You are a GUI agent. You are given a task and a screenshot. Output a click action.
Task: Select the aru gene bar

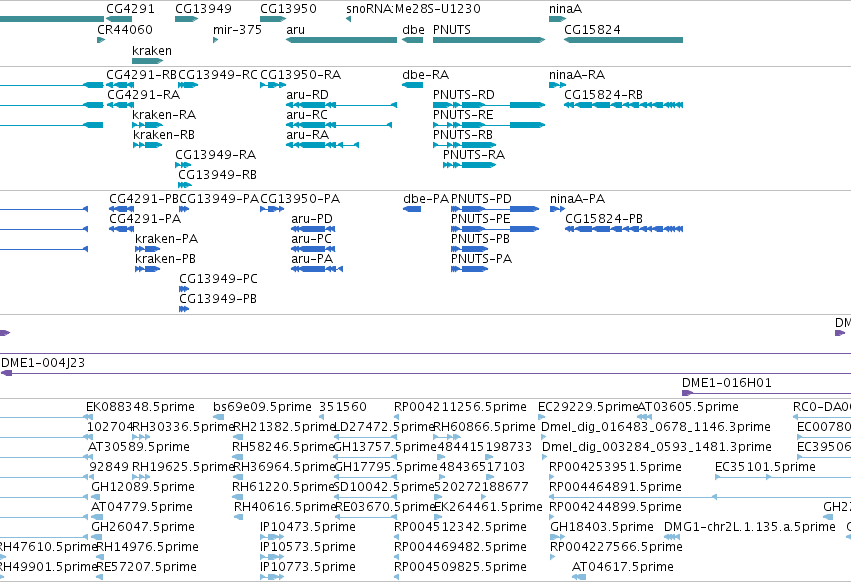pyautogui.click(x=341, y=40)
